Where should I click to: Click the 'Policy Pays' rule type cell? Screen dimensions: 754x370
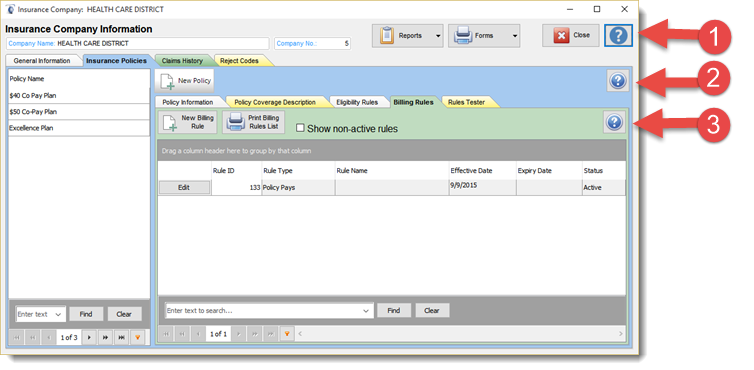(298, 188)
